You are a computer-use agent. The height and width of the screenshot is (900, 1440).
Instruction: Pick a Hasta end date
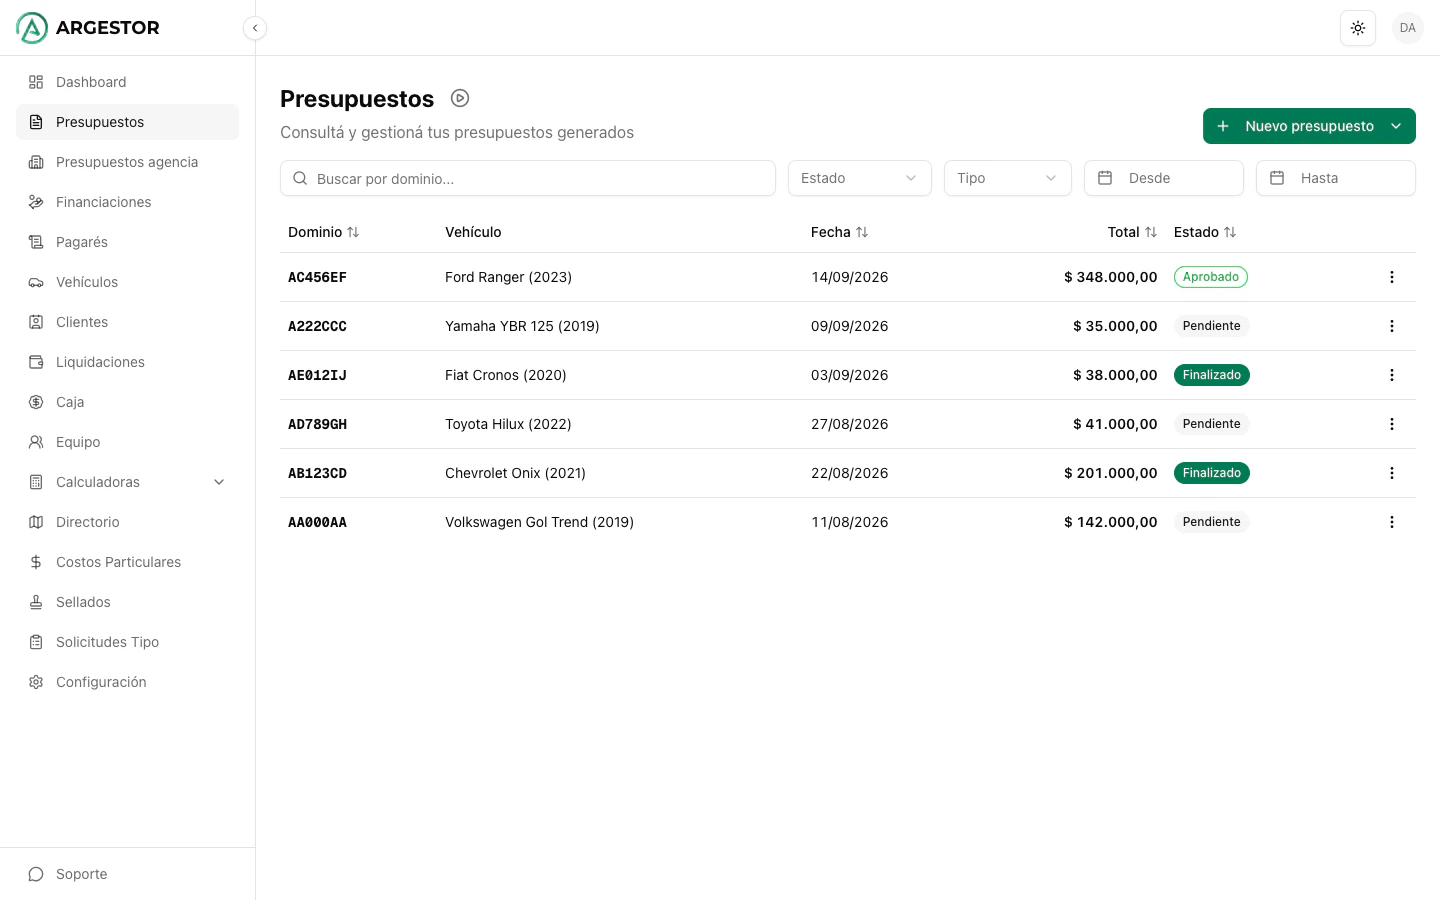click(x=1336, y=178)
